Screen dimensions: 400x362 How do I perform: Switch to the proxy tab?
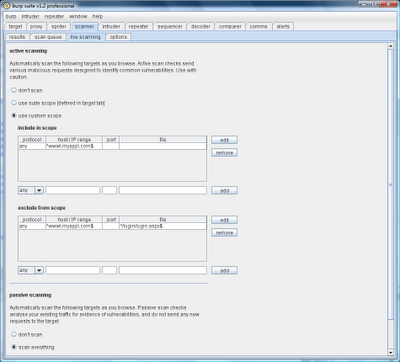[36, 26]
